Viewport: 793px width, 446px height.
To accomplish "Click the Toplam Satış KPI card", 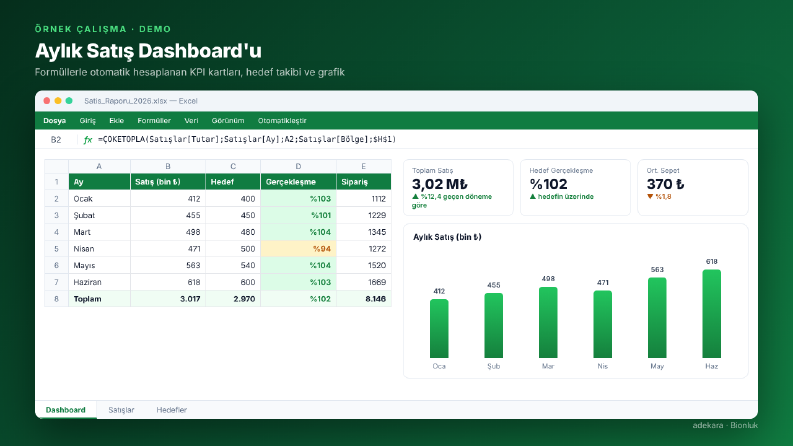I will coord(458,188).
